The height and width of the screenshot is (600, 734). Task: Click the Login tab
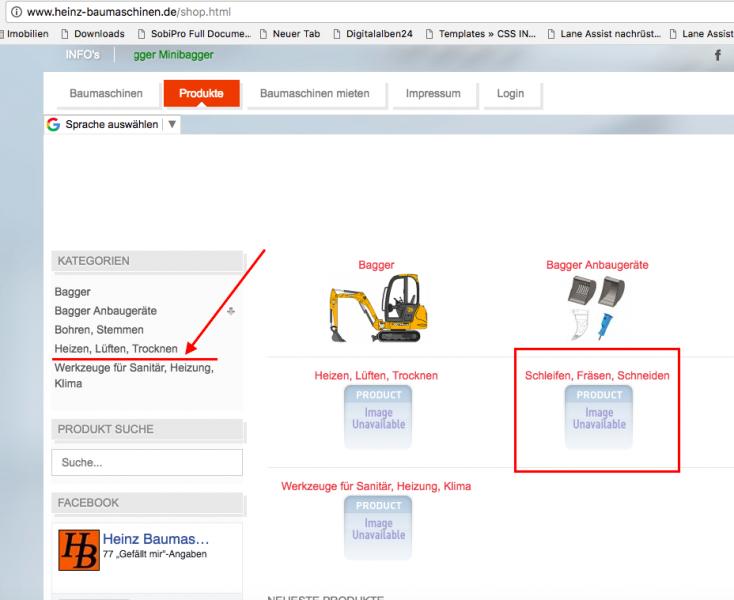(x=510, y=94)
